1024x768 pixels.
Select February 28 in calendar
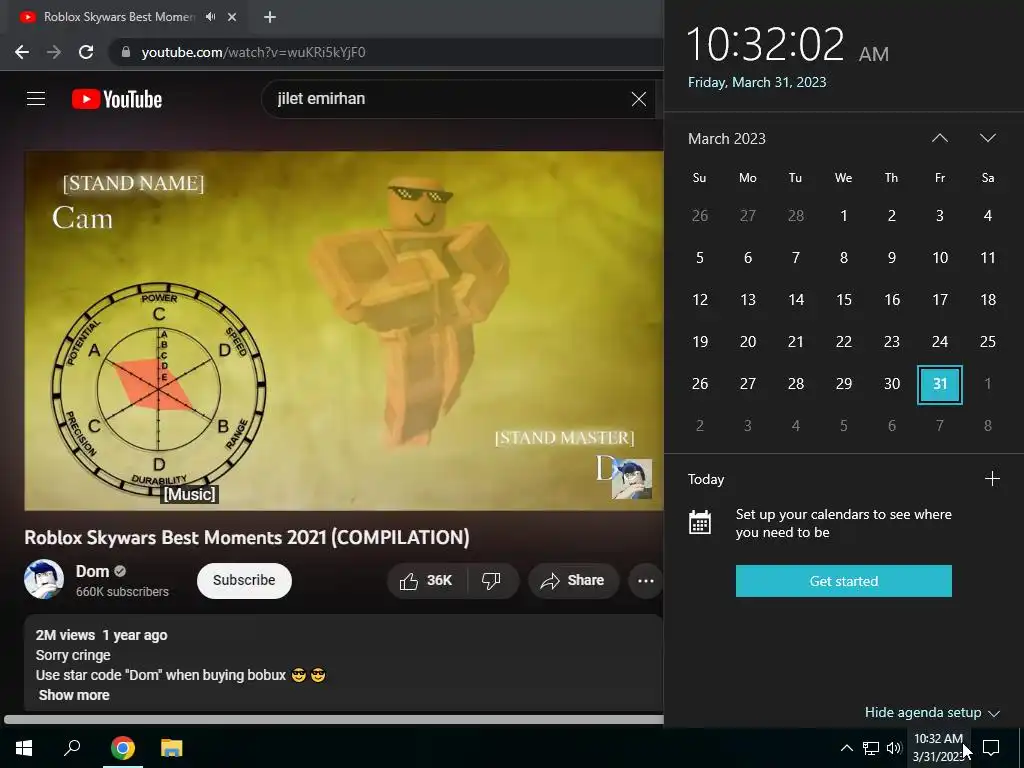795,216
